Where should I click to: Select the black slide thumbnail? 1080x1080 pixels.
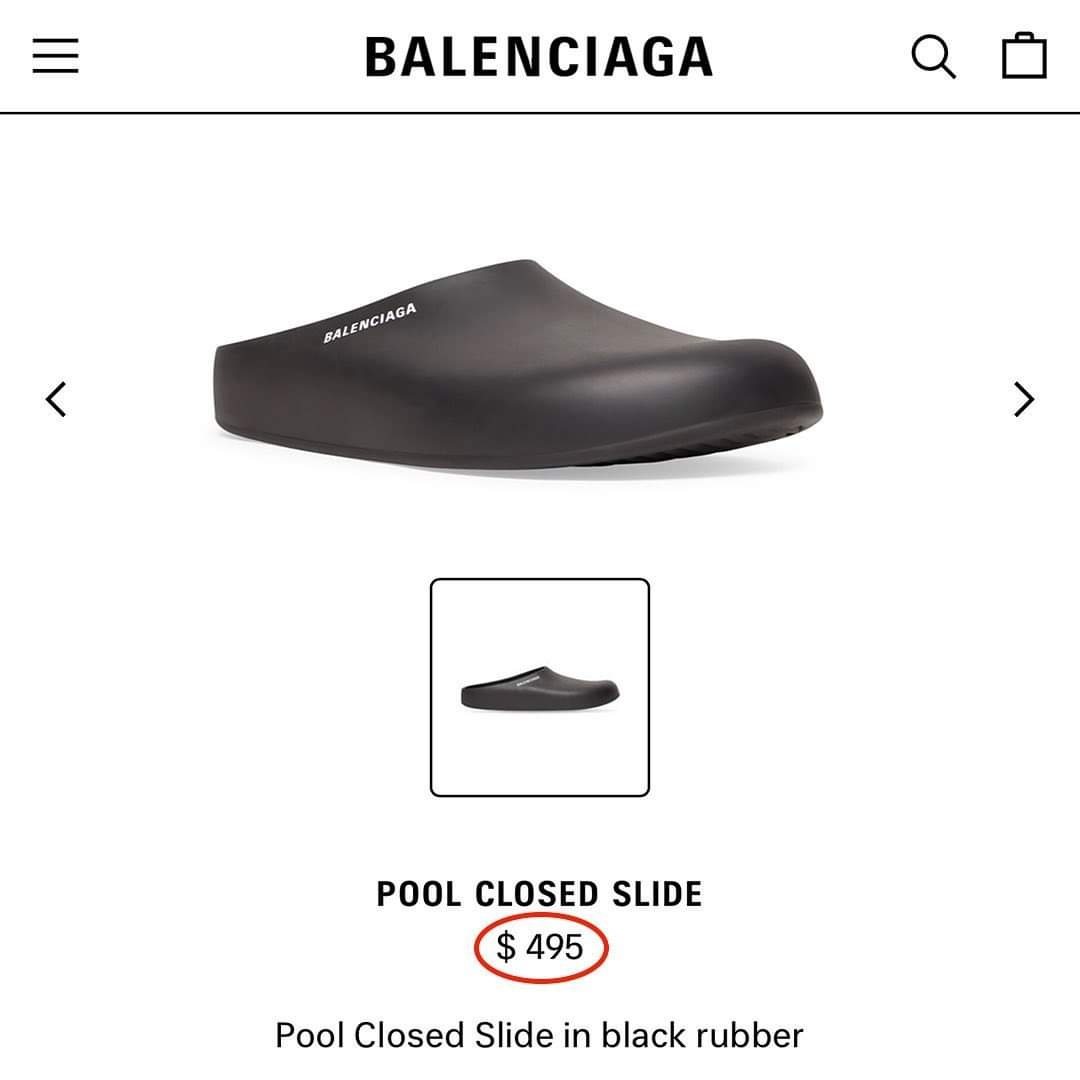[539, 687]
